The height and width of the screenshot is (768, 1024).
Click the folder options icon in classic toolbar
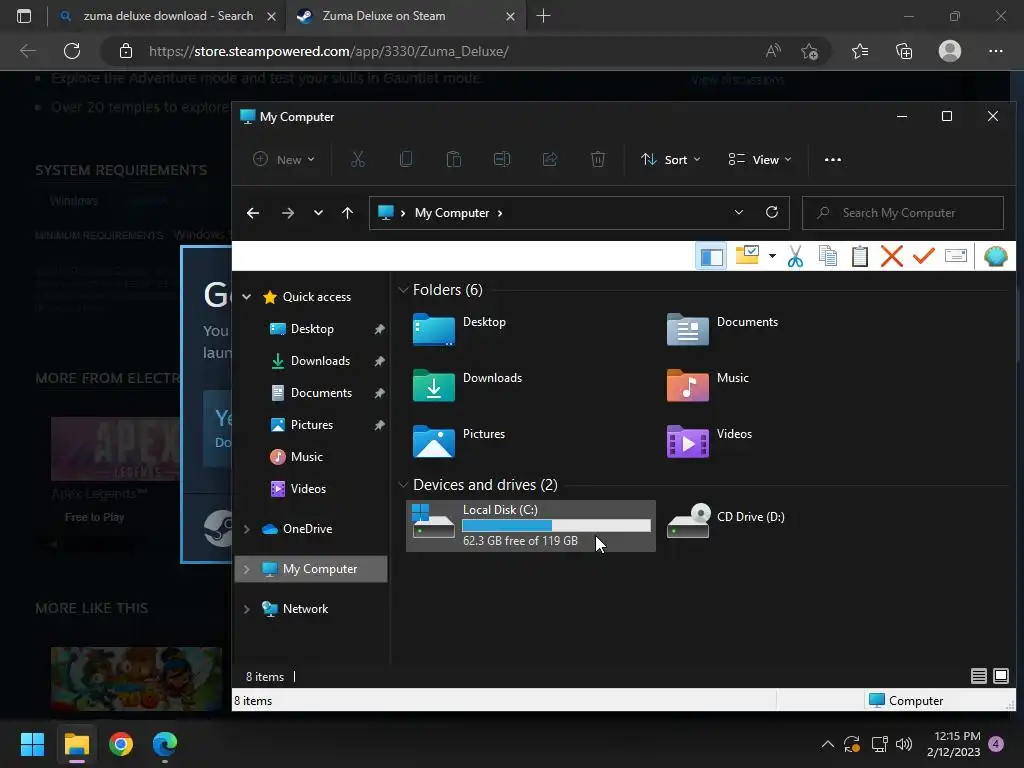(x=747, y=255)
